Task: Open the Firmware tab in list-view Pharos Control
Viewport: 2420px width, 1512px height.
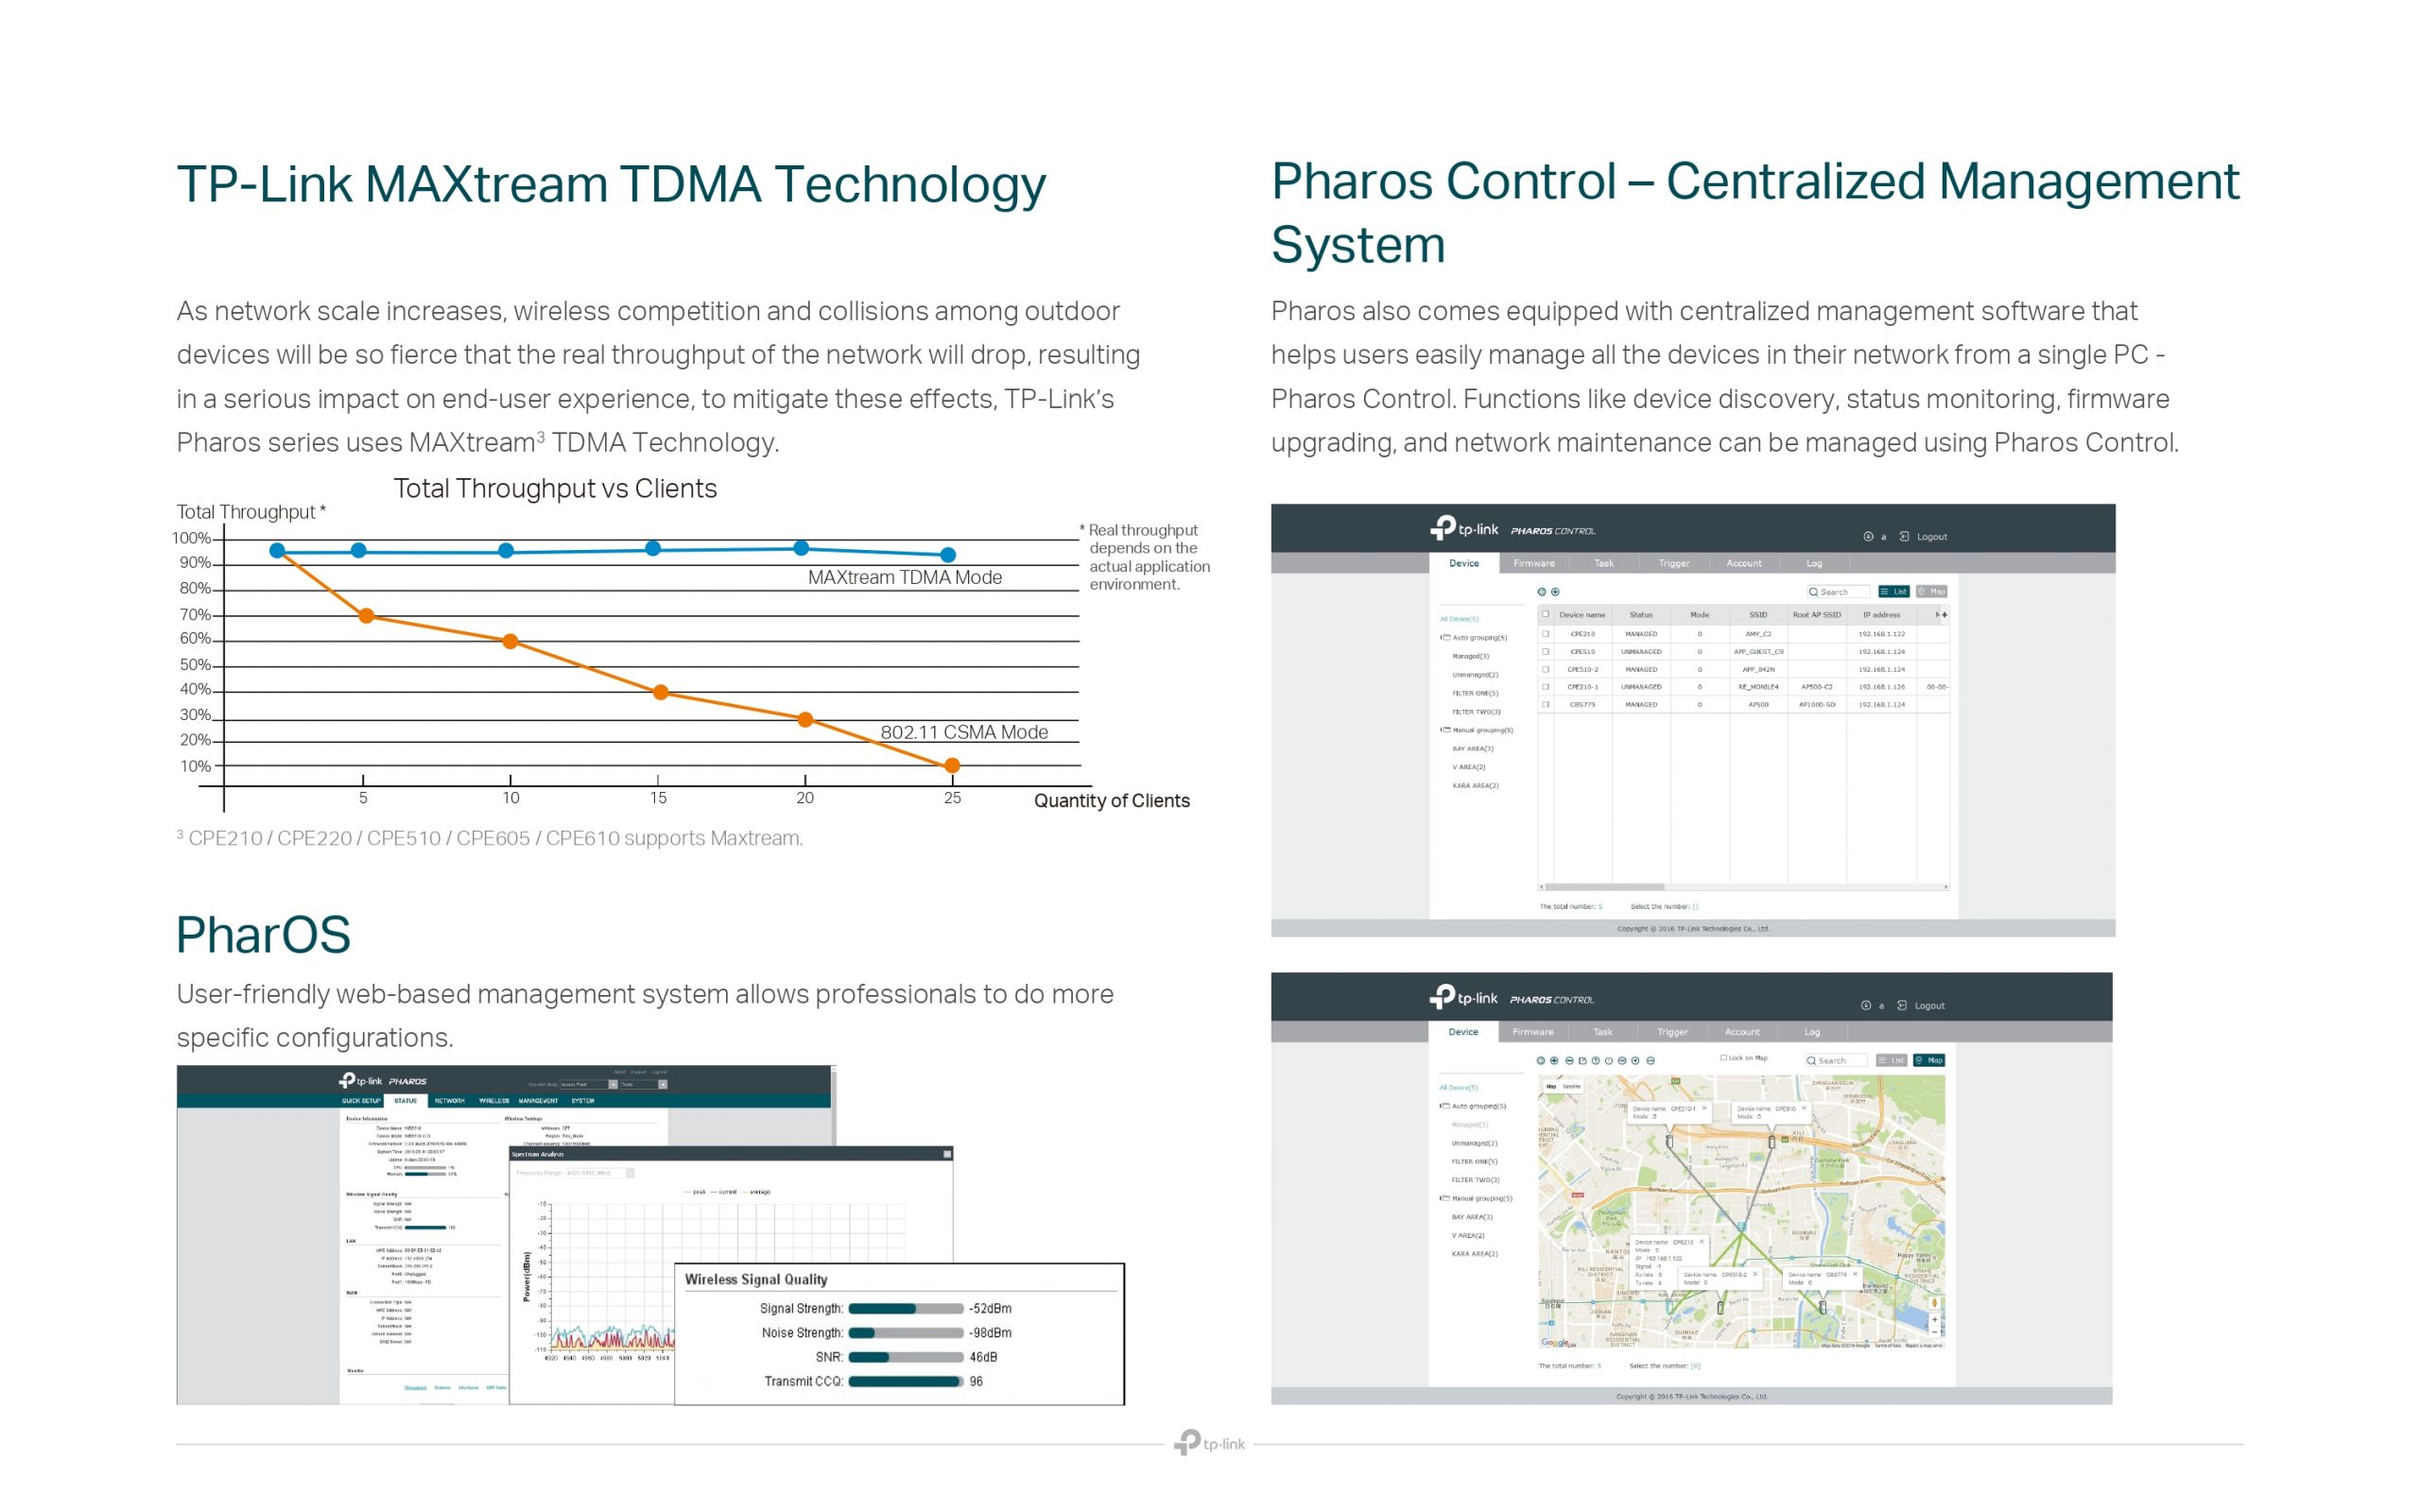Action: [x=1534, y=564]
